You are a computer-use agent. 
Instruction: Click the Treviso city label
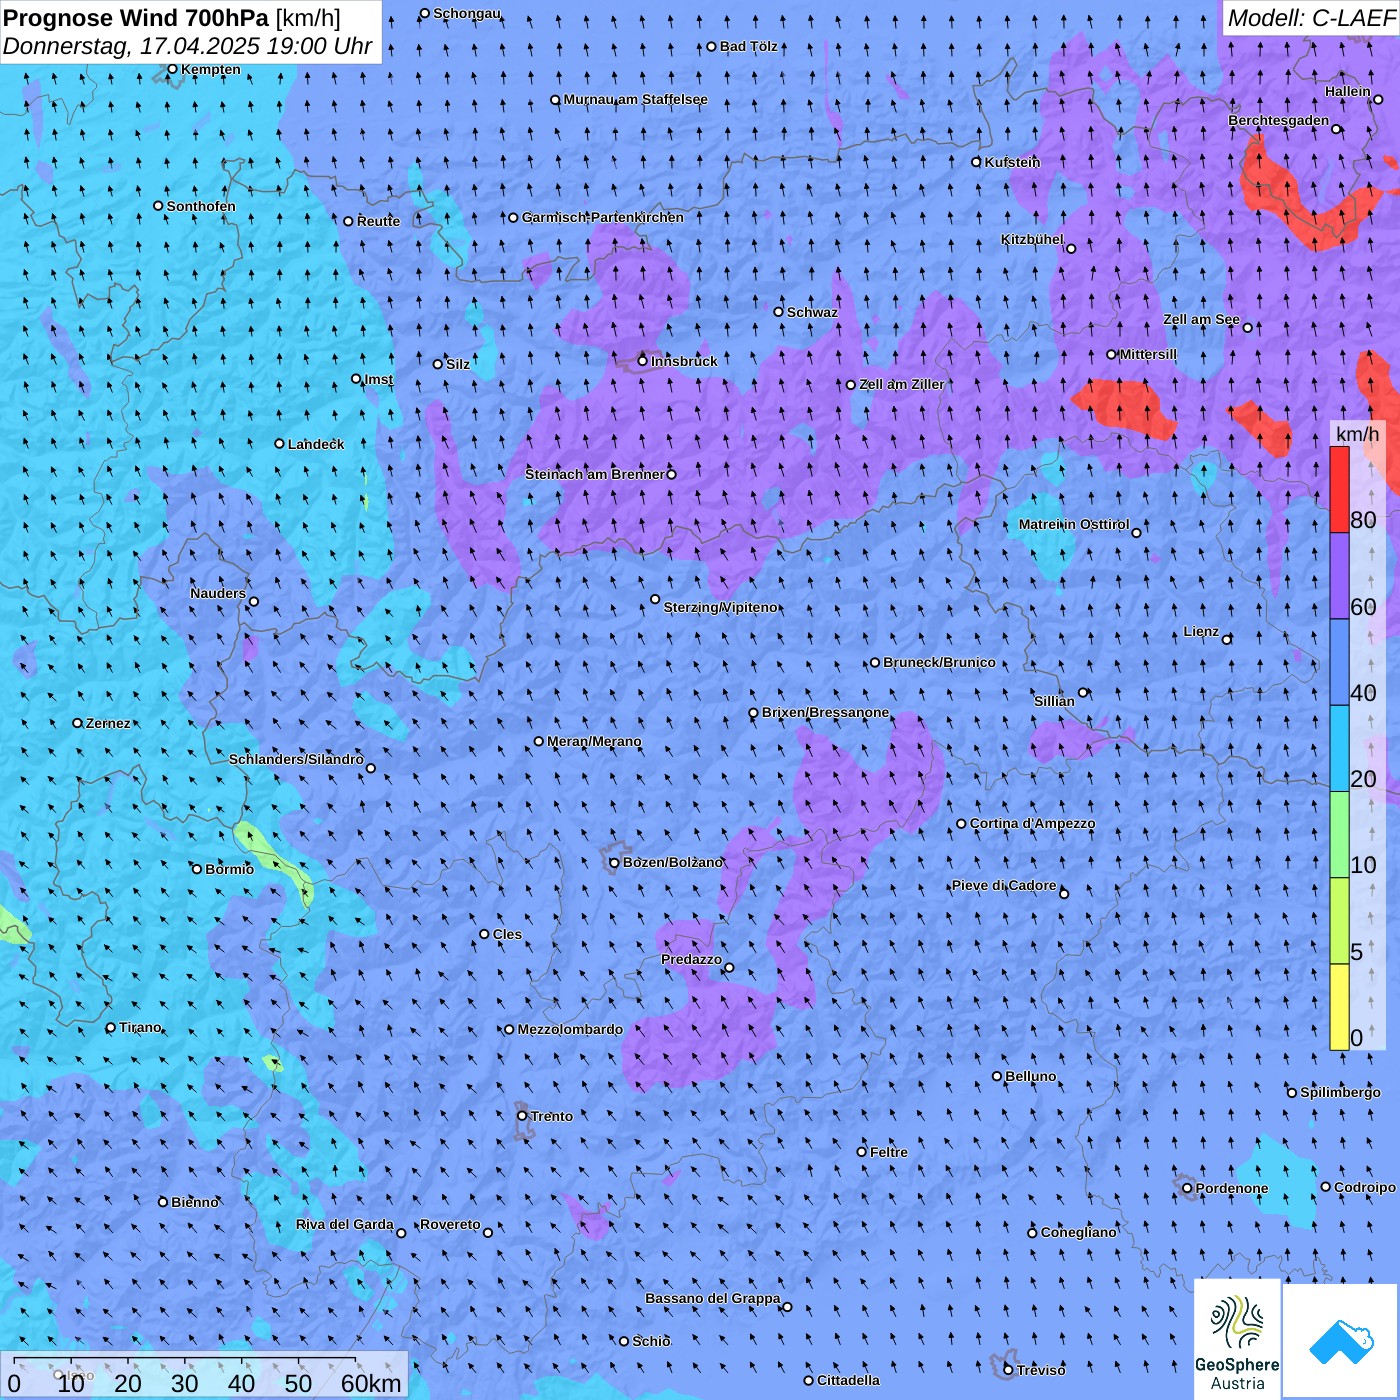(x=1041, y=1370)
